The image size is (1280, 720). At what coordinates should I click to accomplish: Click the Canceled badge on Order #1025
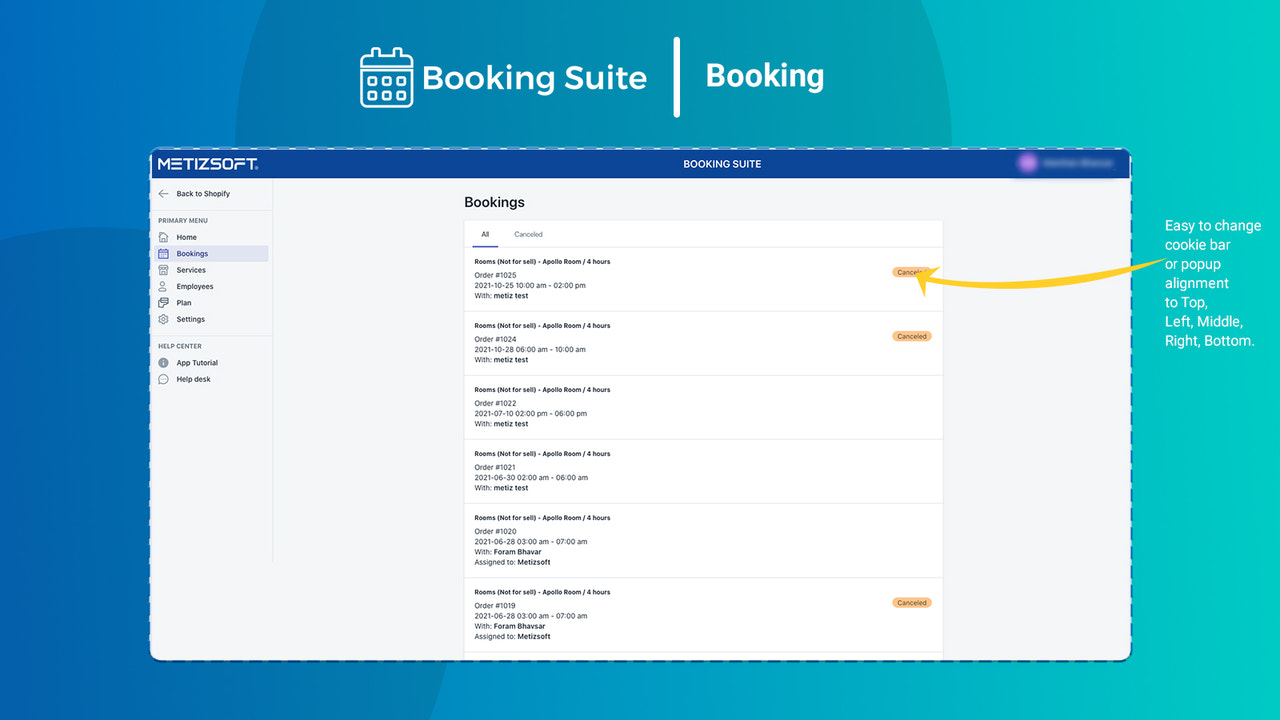[x=911, y=272]
